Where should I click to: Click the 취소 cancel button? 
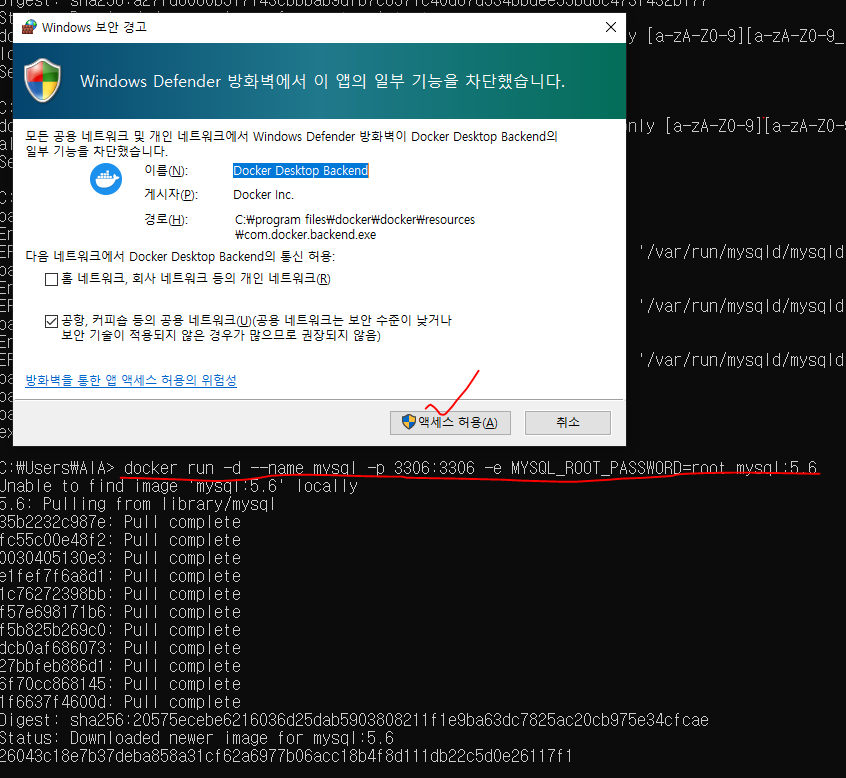pos(568,422)
